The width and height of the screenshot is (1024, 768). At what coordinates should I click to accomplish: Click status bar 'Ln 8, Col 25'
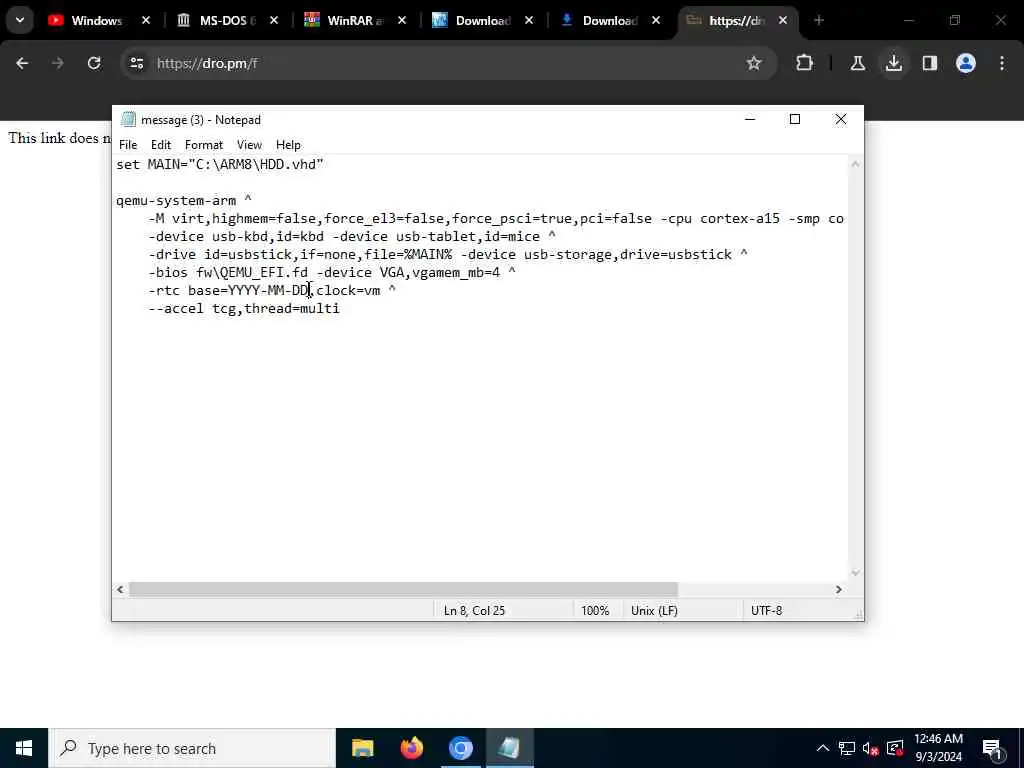[x=475, y=611]
